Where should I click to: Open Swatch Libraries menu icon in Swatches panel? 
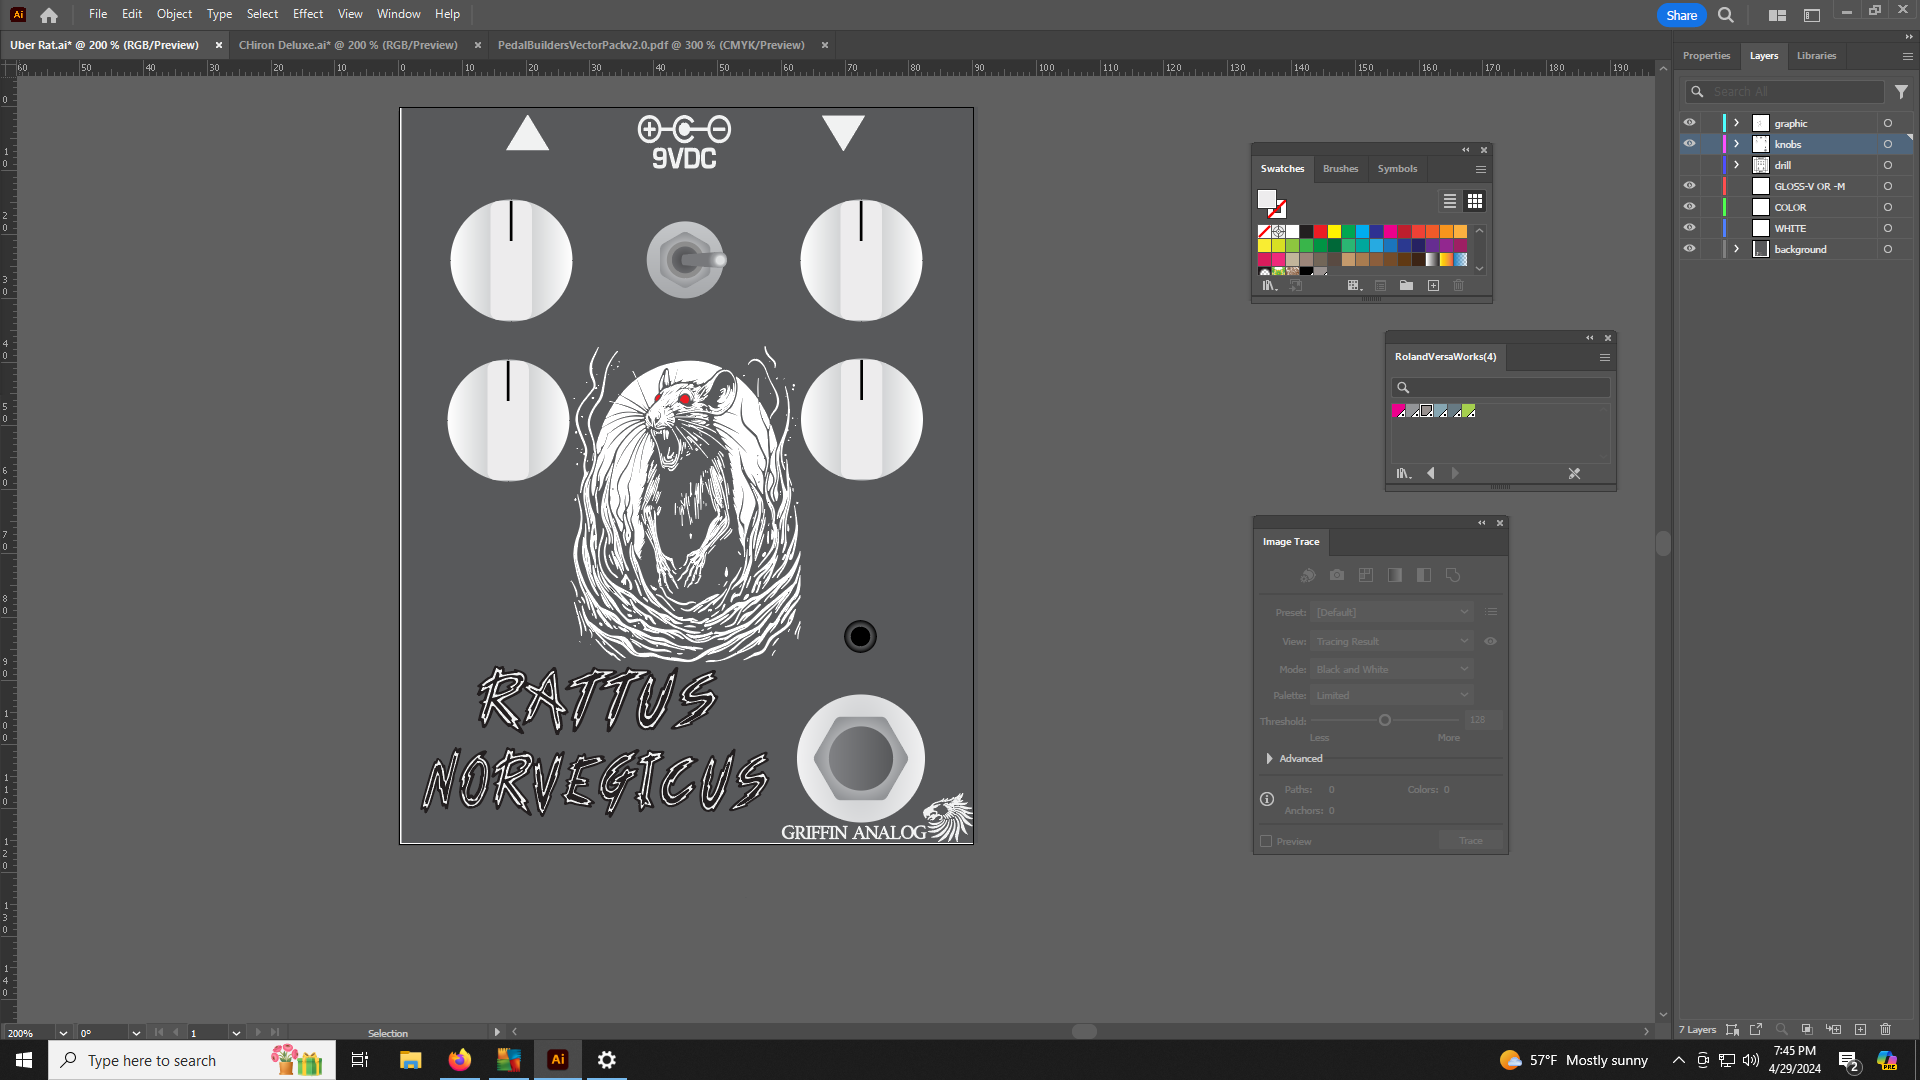click(x=1269, y=286)
